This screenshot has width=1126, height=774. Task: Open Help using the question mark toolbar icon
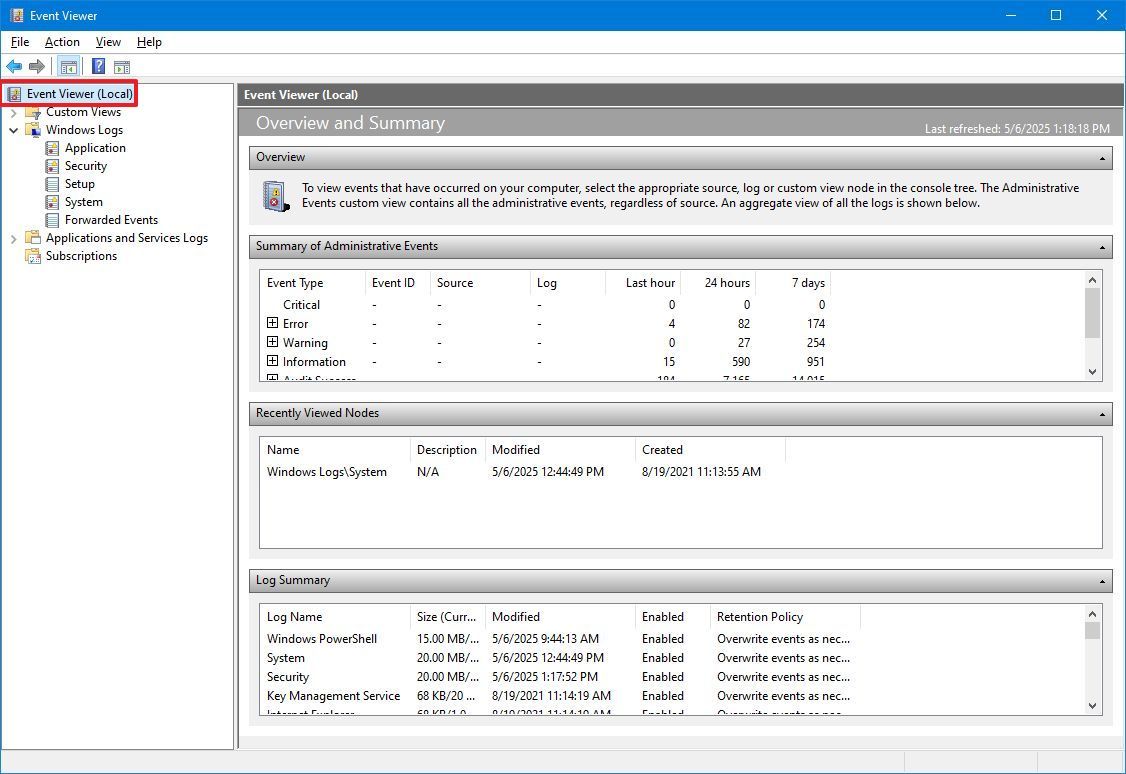[x=97, y=66]
